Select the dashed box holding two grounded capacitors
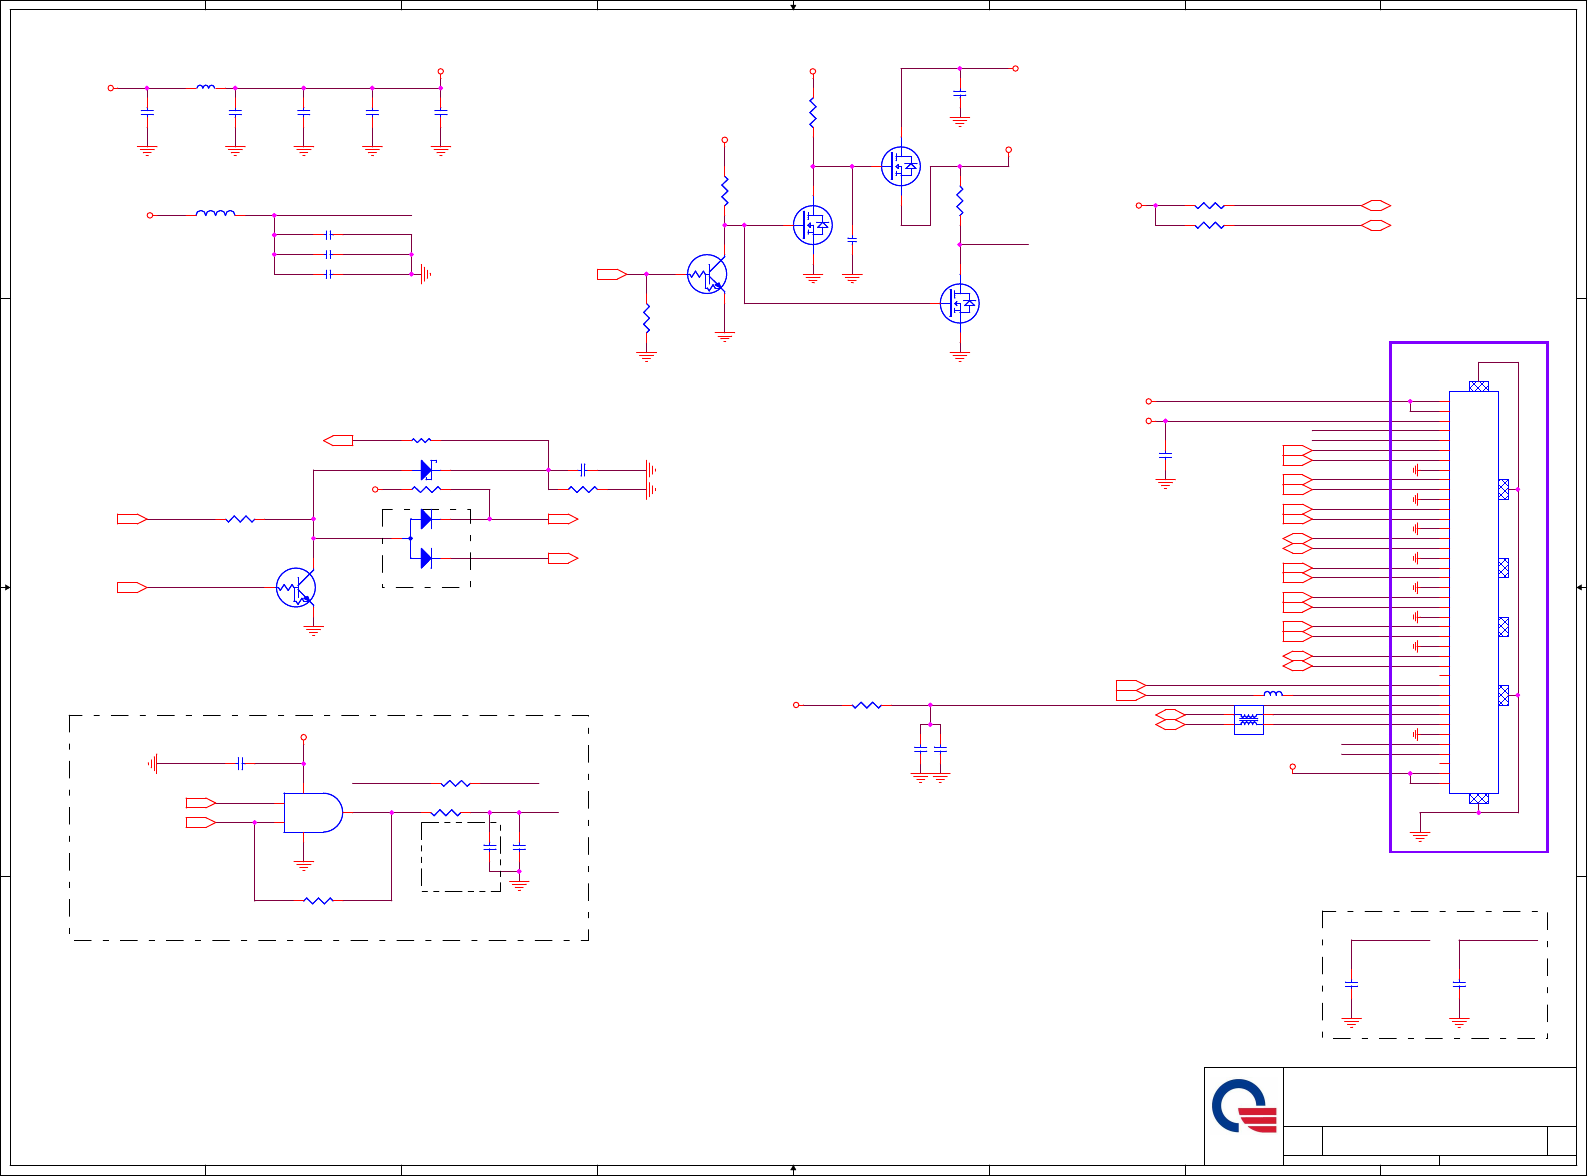The image size is (1588, 1176). point(1435,975)
